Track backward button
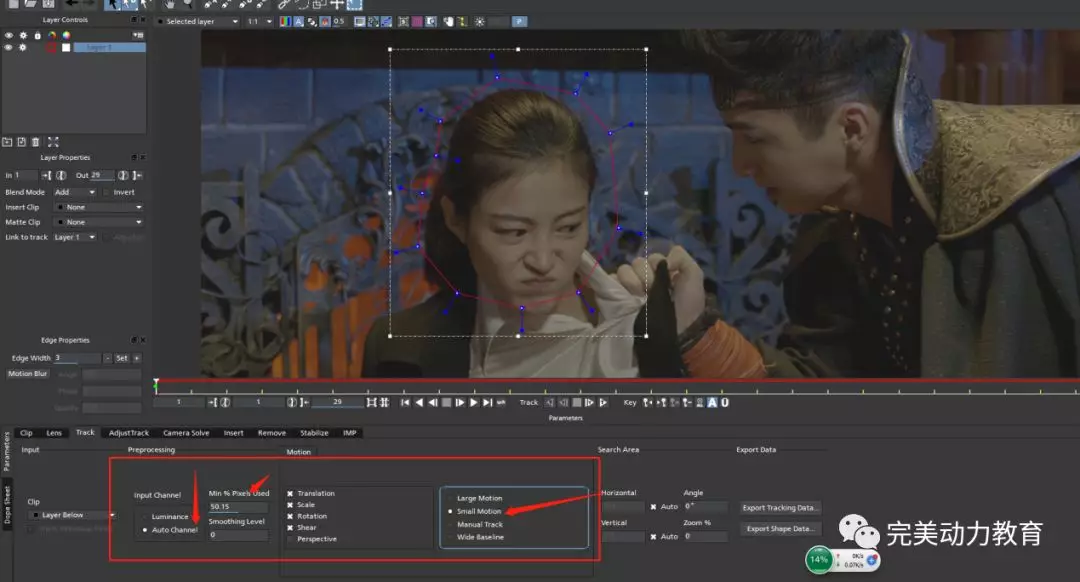Image resolution: width=1080 pixels, height=582 pixels. [549, 402]
